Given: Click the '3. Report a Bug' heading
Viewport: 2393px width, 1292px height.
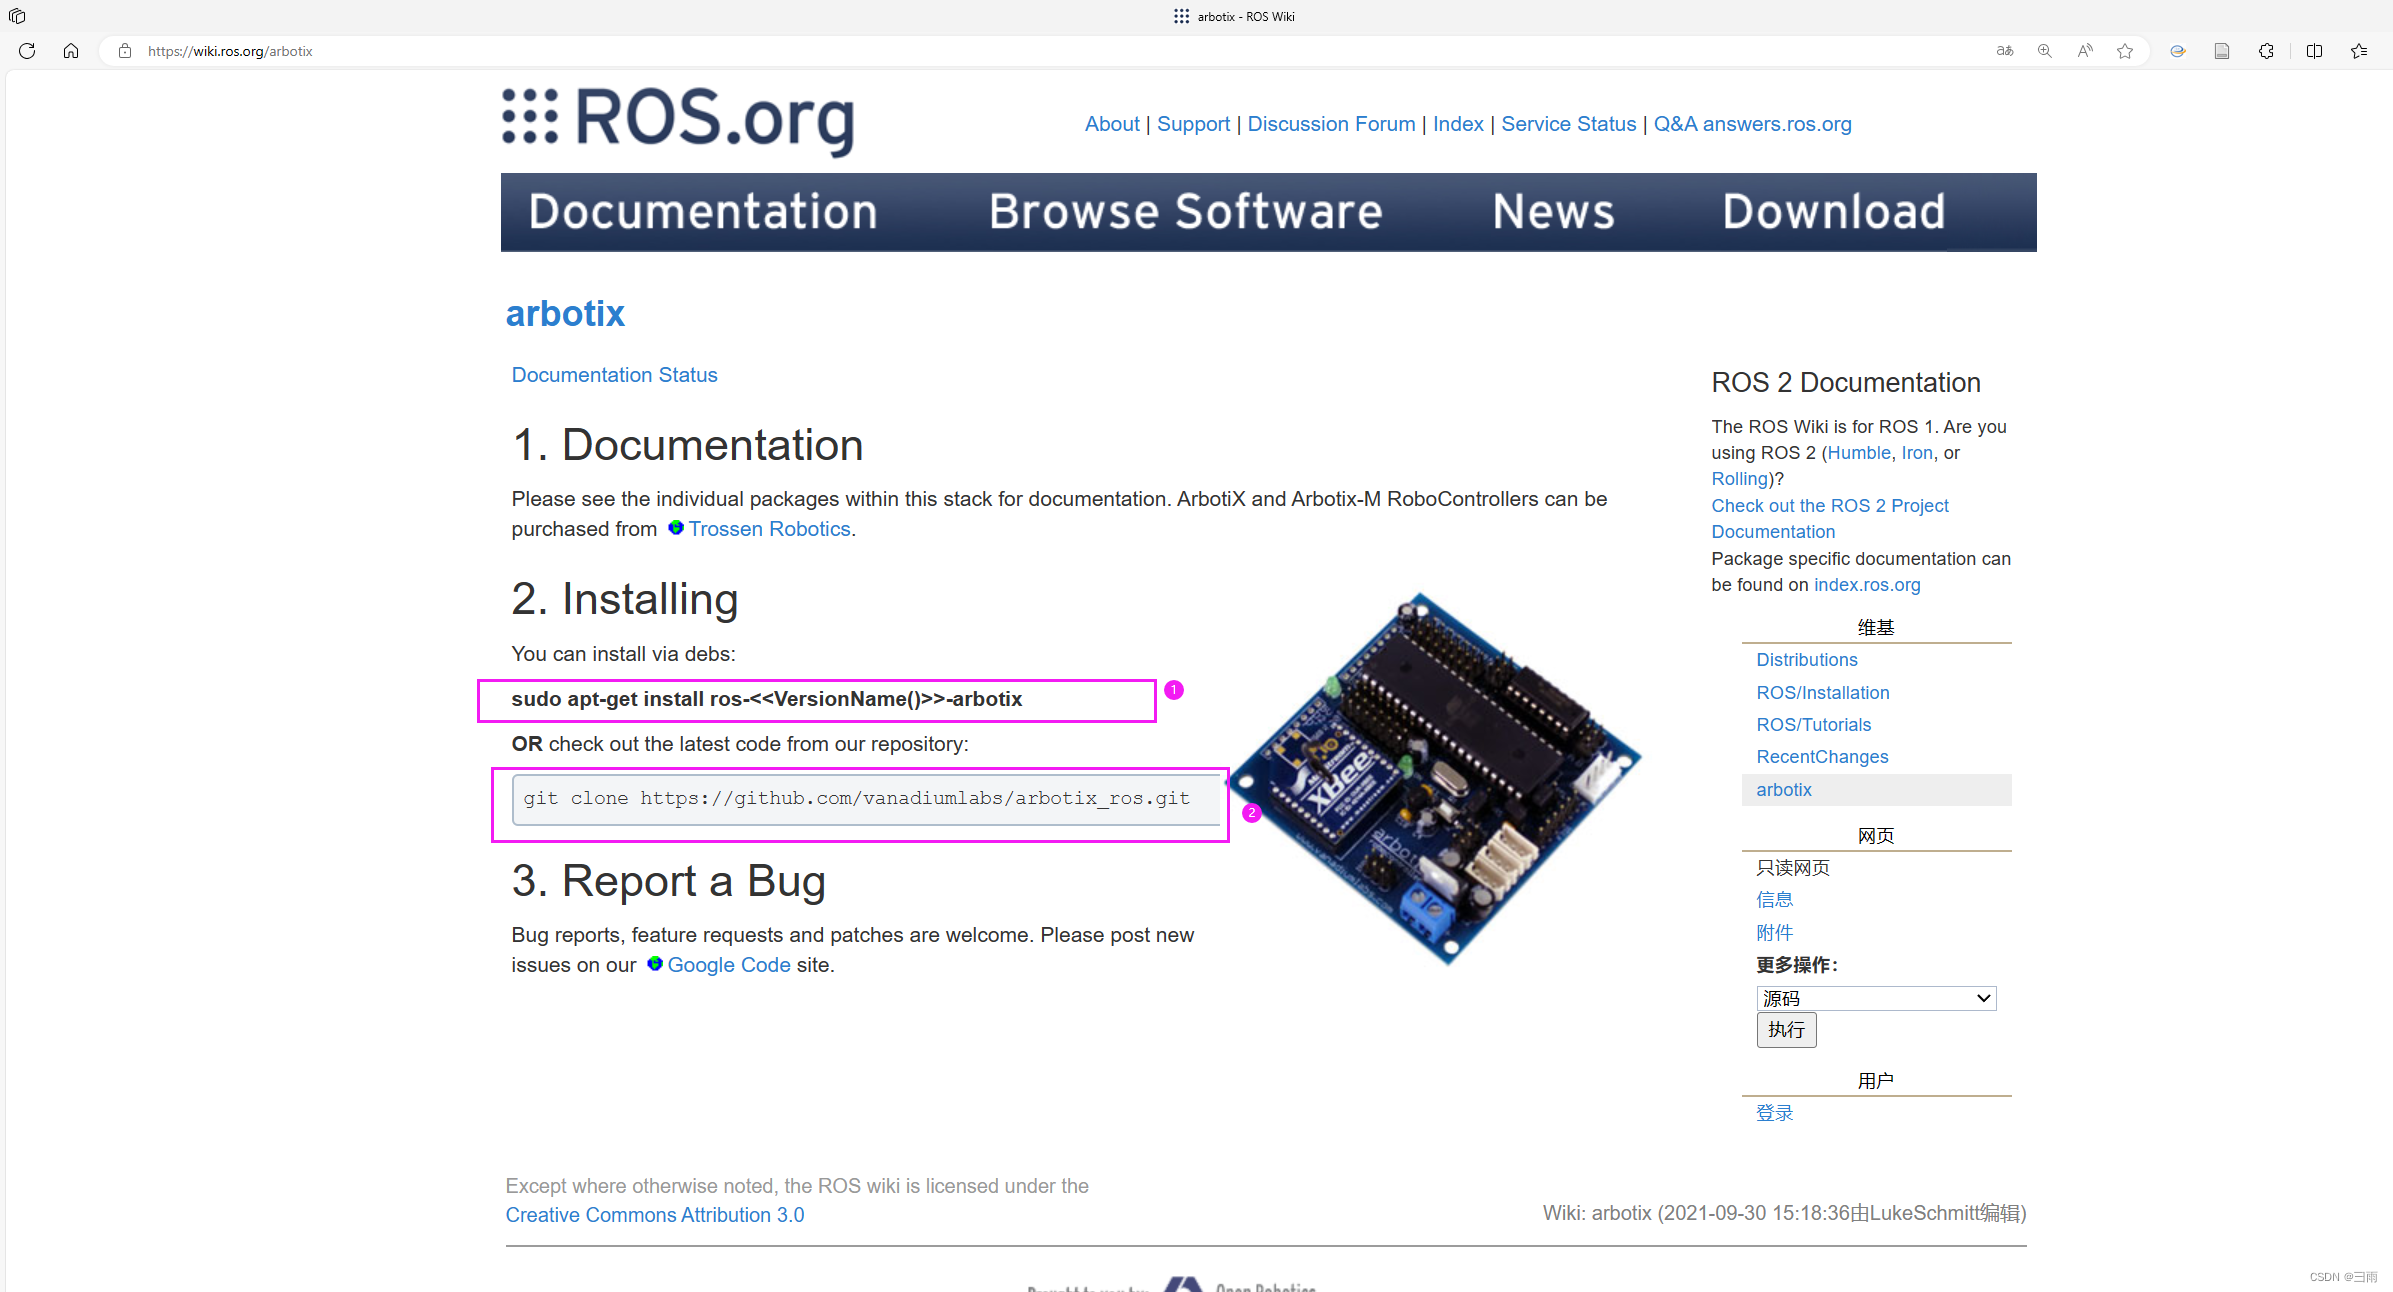Looking at the screenshot, I should tap(669, 881).
